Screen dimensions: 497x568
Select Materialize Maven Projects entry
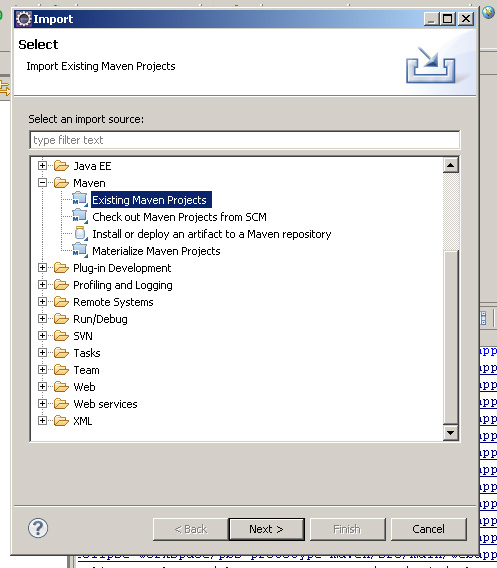156,251
